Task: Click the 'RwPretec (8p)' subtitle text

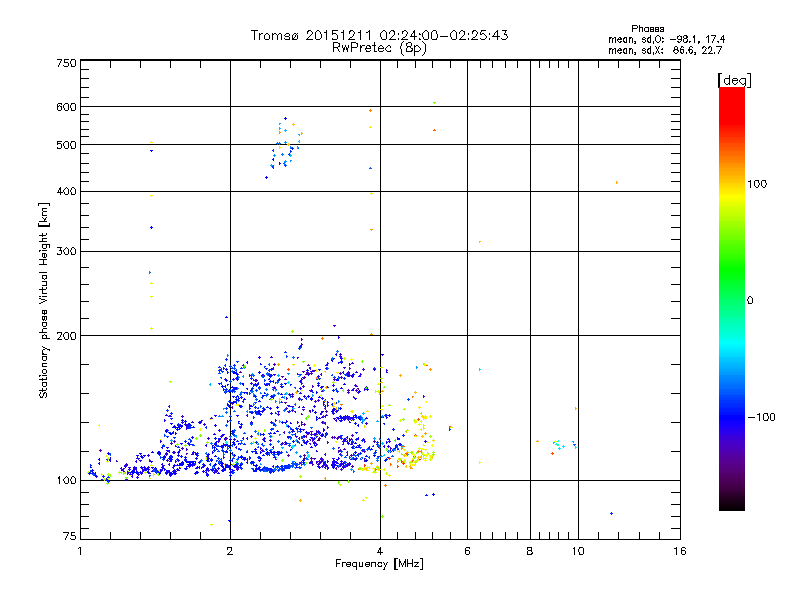Action: [x=379, y=48]
